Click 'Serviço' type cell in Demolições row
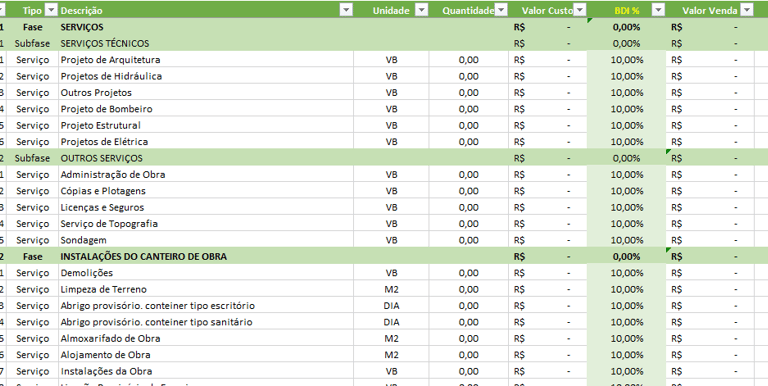Viewport: 768px width, 386px height. coord(32,273)
